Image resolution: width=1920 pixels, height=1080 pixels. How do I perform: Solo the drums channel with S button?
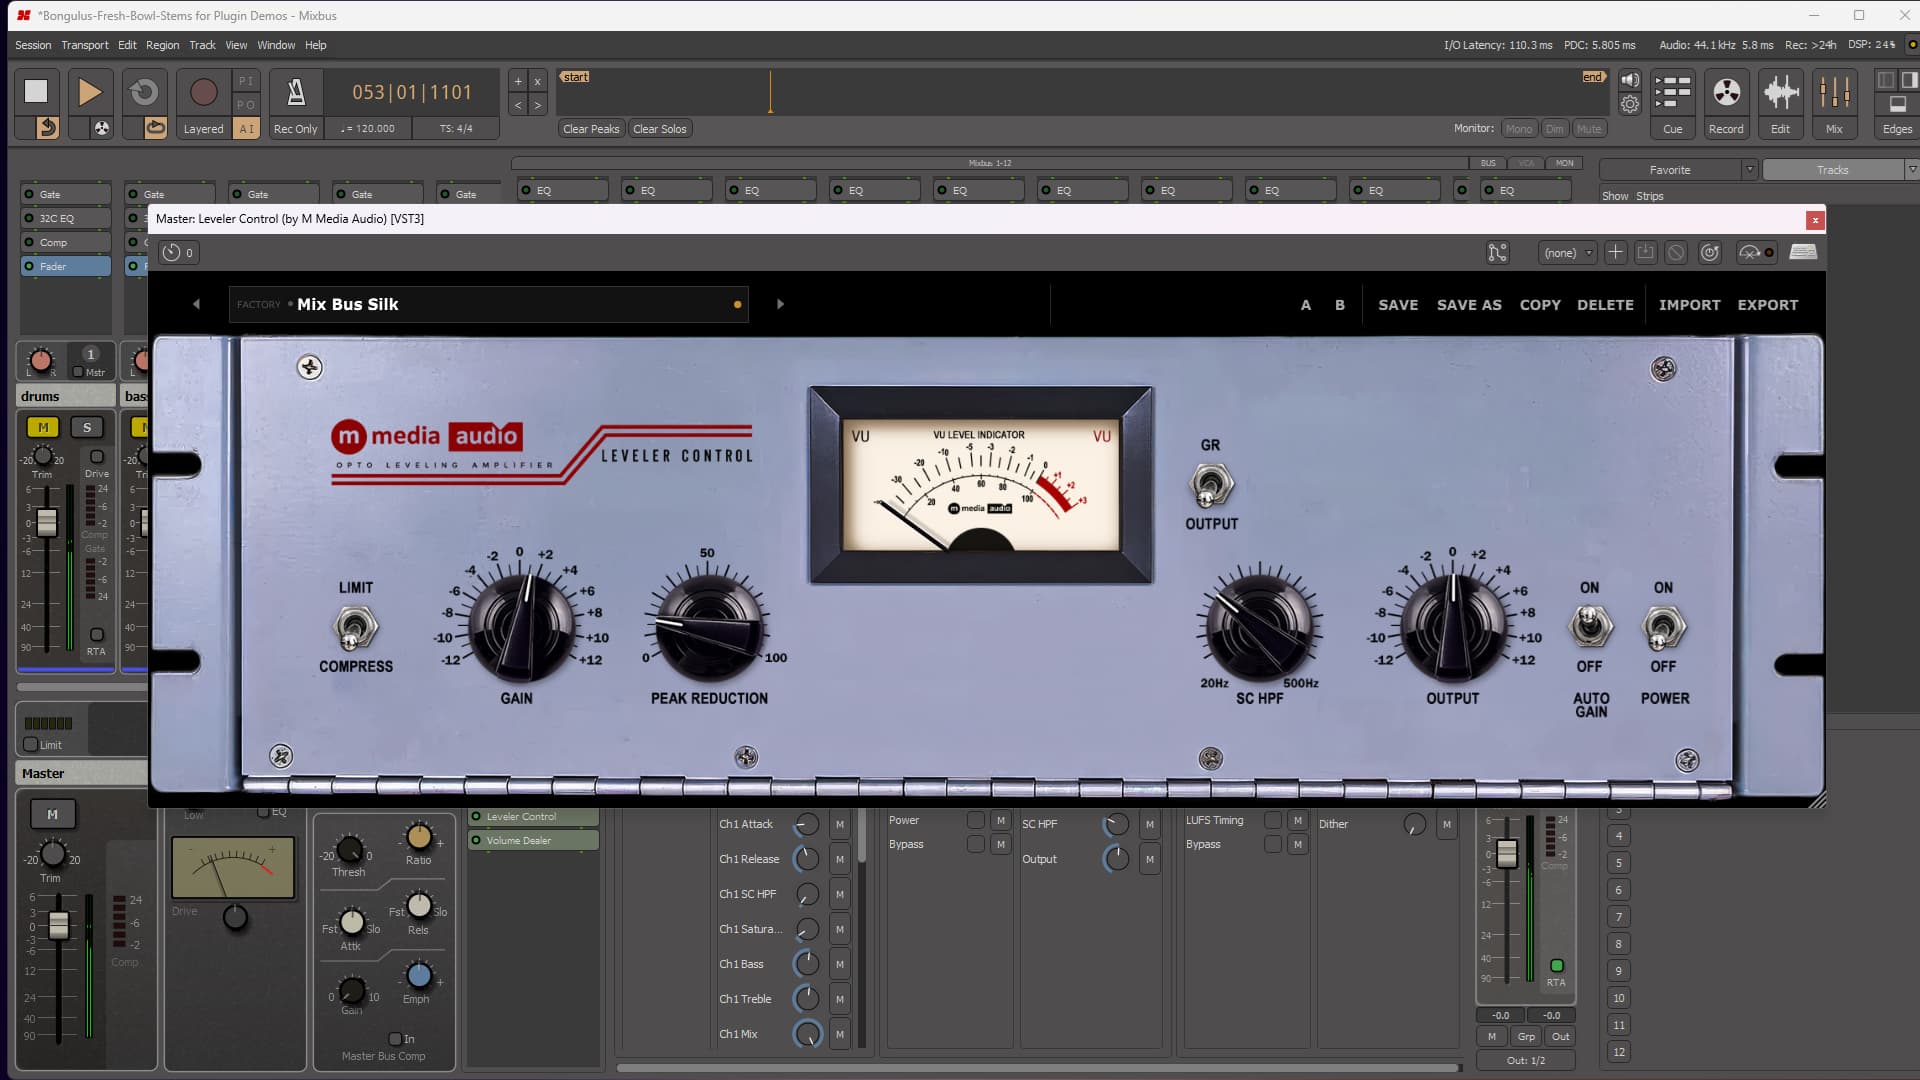[x=87, y=427]
